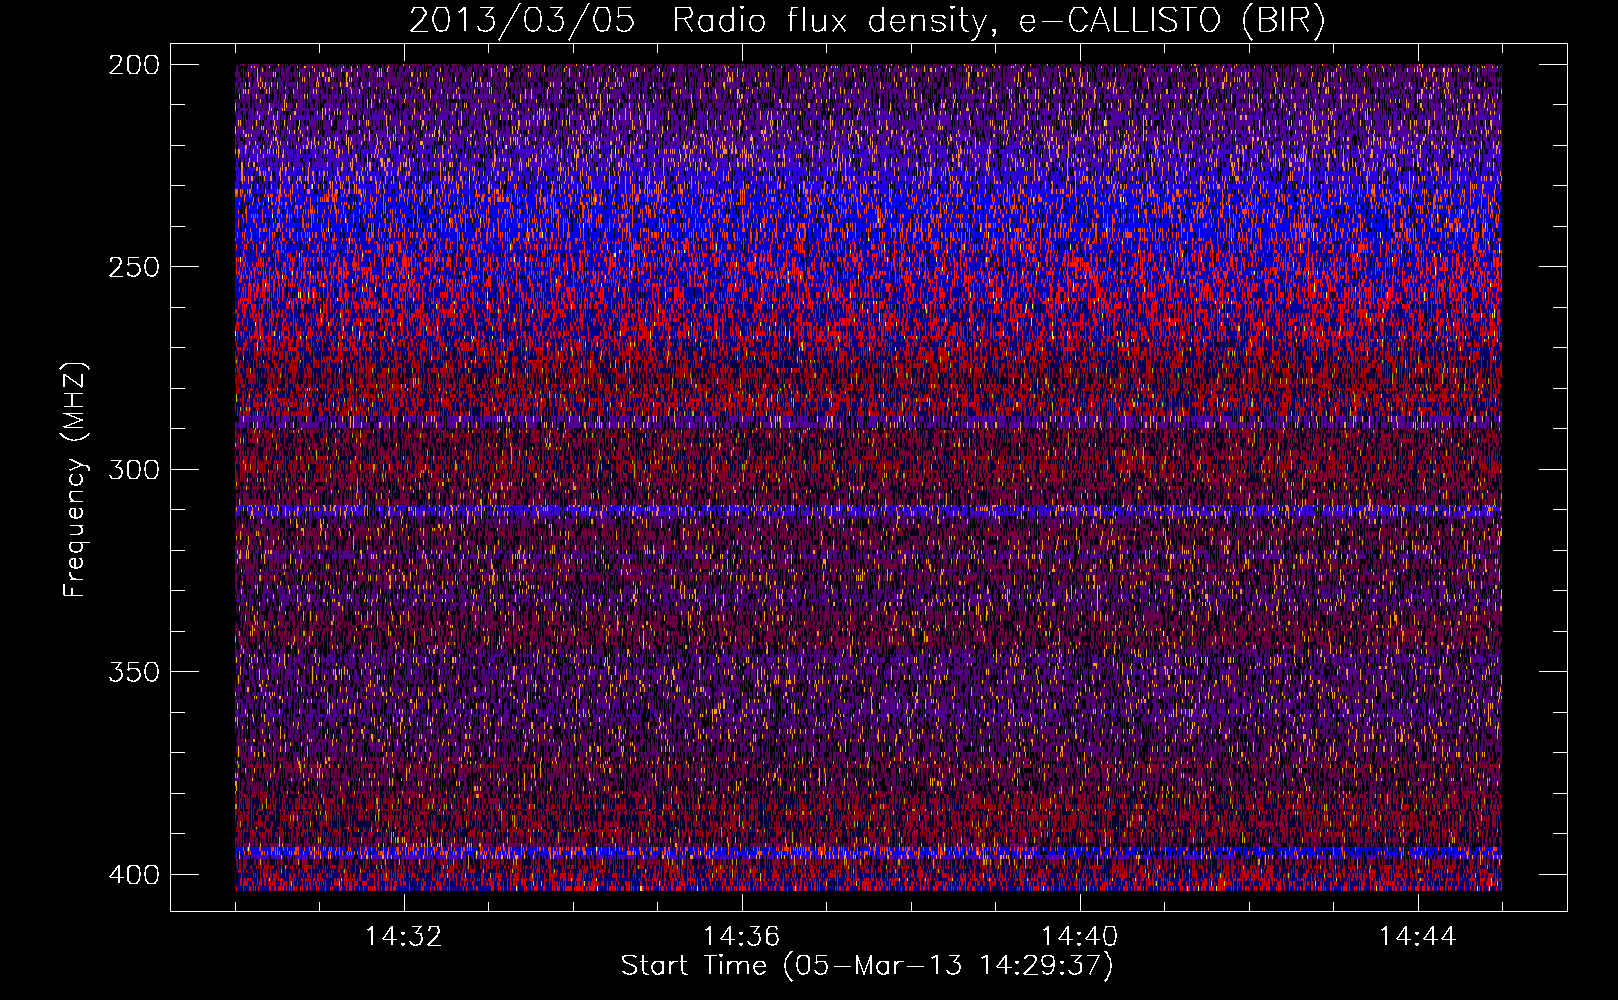Click the "Start Time (05-Mar-13 14:29:37)" axis label
This screenshot has width=1618, height=1000.
867,966
